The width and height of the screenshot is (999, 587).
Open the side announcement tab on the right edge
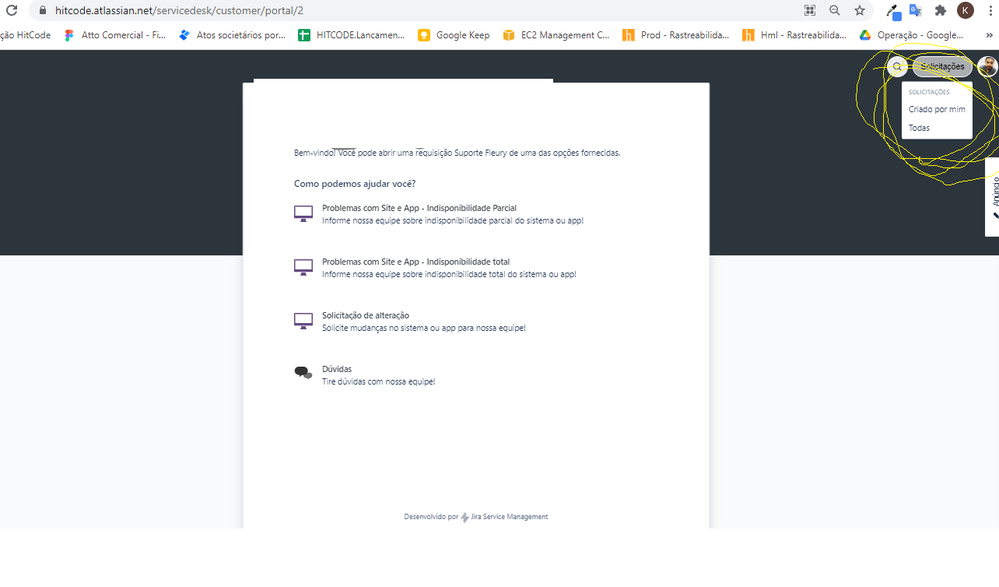[993, 197]
